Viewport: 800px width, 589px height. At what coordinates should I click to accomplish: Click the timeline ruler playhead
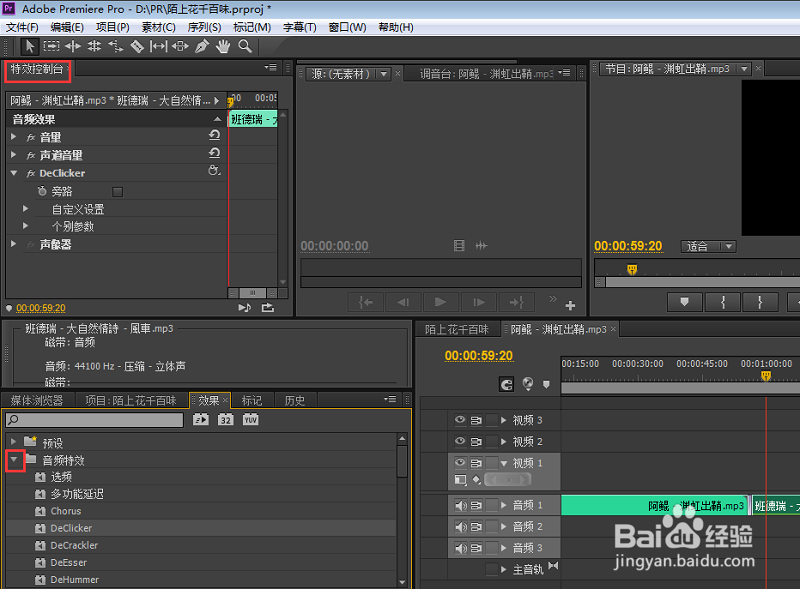pos(766,376)
